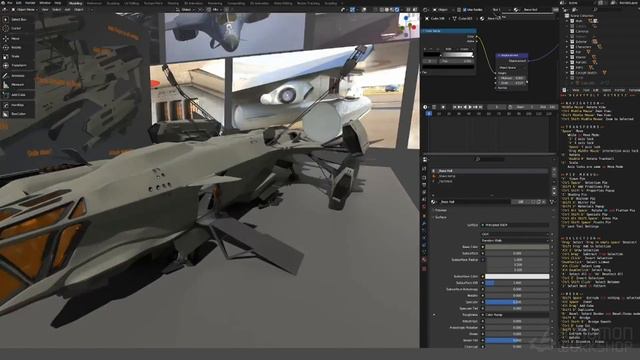Viewport: 640px width, 360px height.
Task: Open the GGX distribution dropdown
Action: [516, 234]
